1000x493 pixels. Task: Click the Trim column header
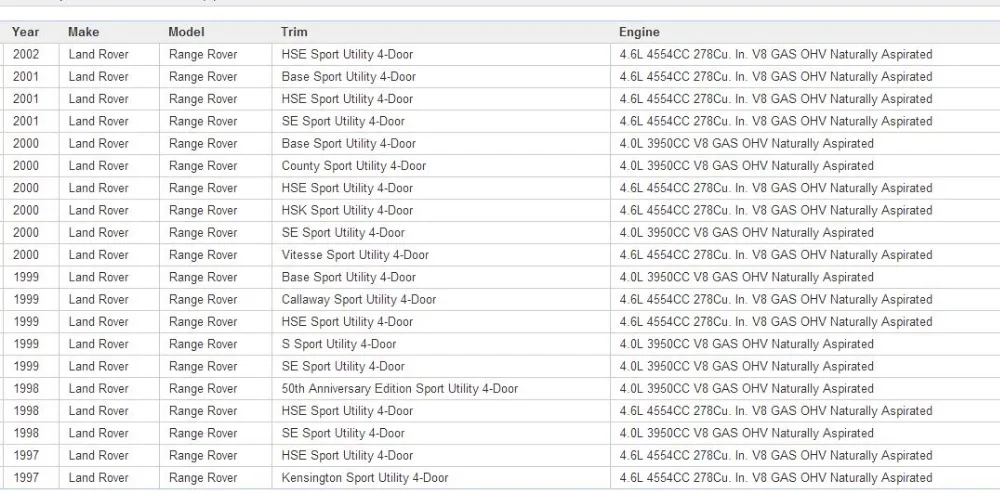point(294,32)
